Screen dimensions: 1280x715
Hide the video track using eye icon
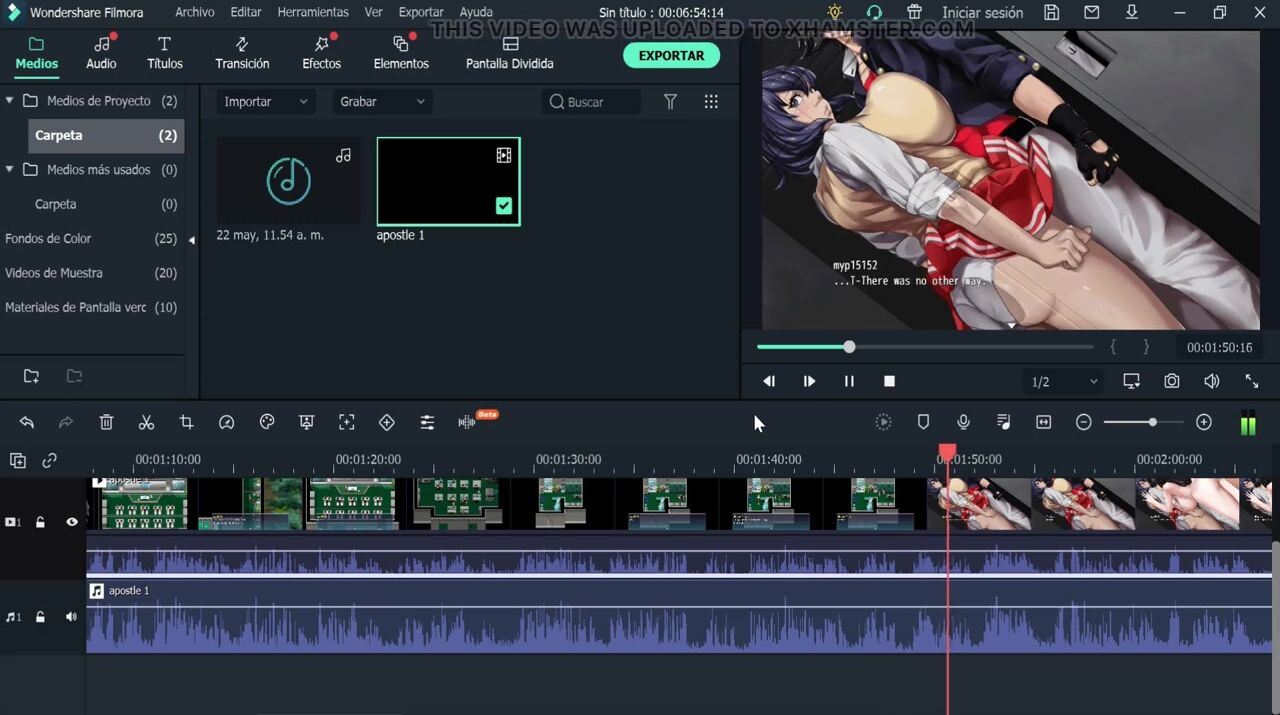(72, 522)
